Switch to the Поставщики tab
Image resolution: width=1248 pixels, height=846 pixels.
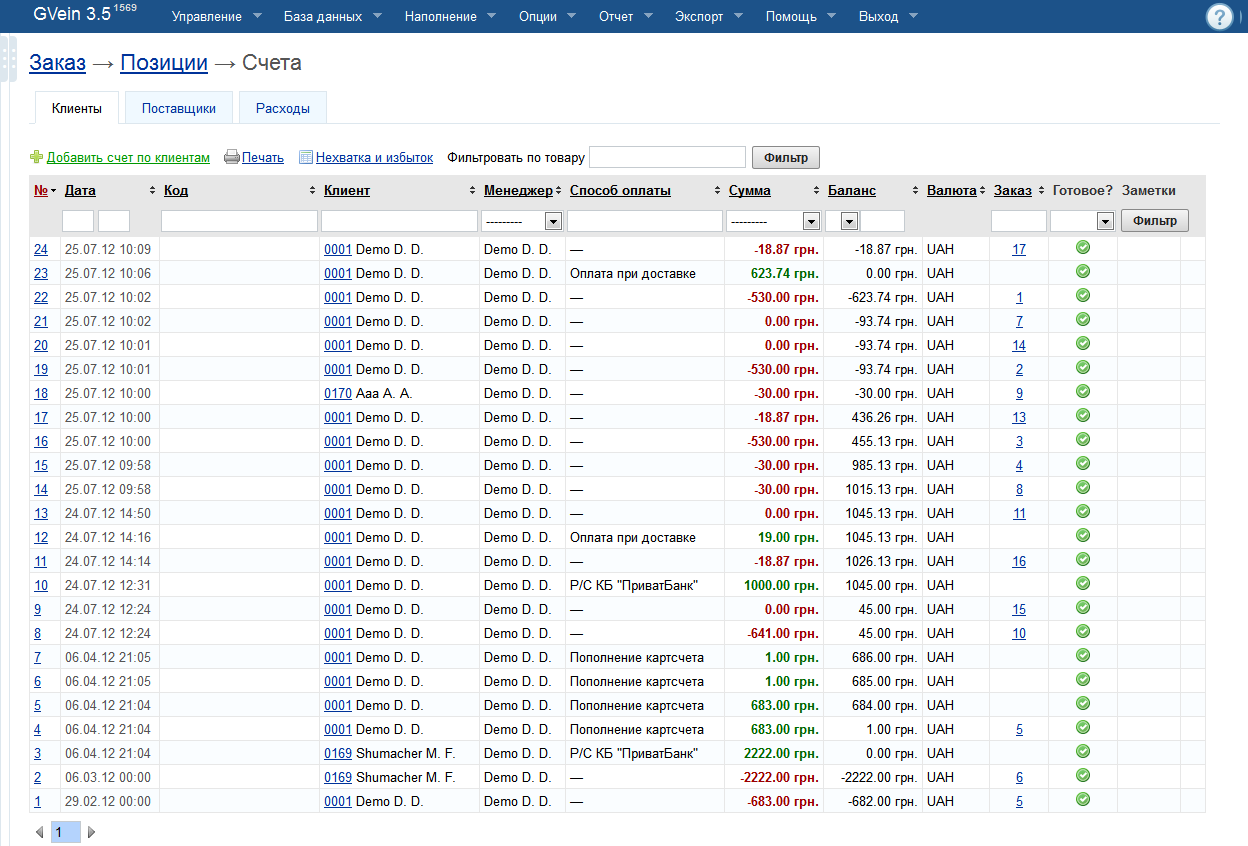179,108
